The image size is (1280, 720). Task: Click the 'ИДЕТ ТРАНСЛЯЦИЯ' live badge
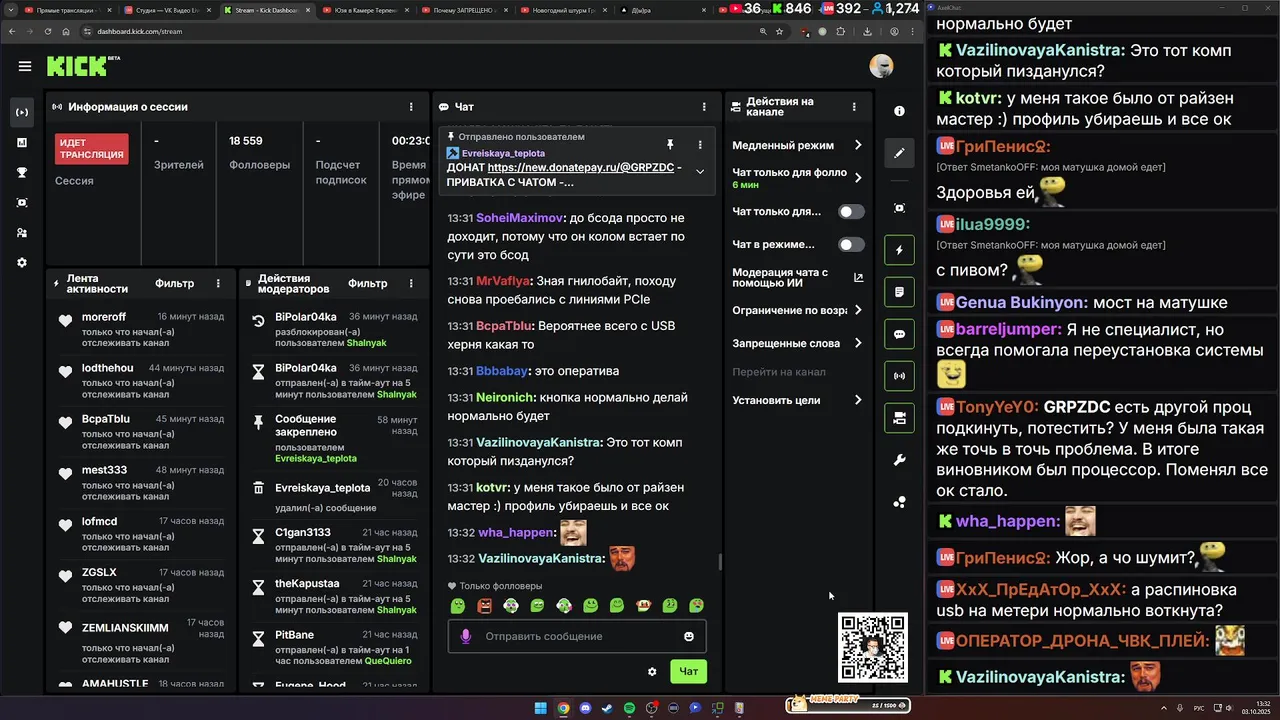pyautogui.click(x=91, y=149)
